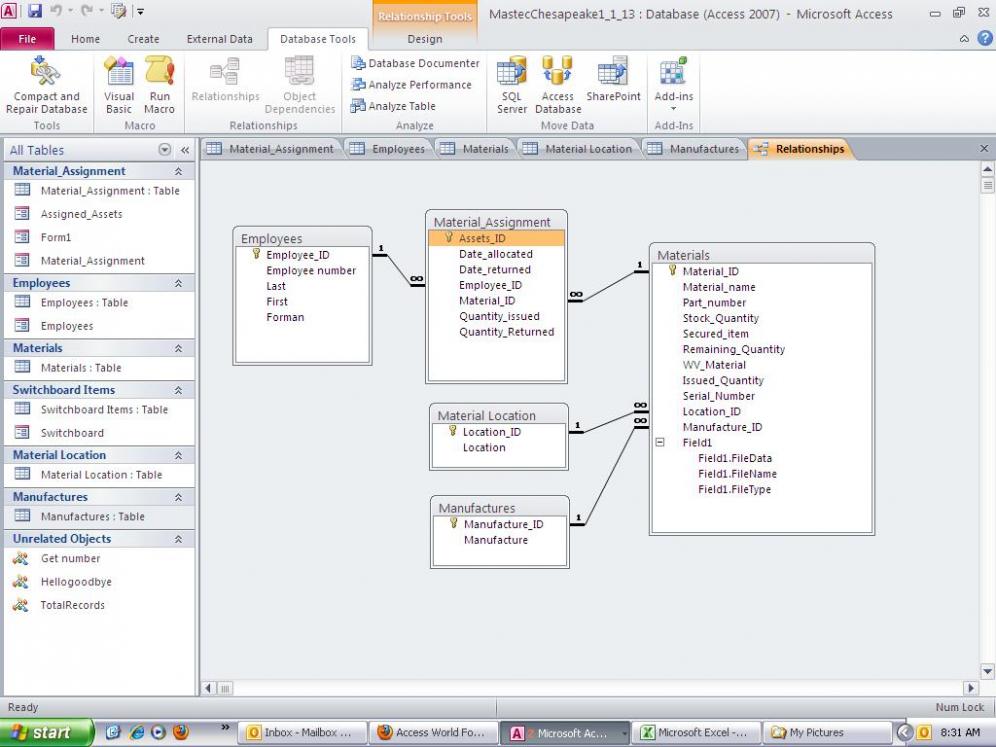Screen dimensions: 996x747
Task: Open the File tab
Action: click(27, 39)
